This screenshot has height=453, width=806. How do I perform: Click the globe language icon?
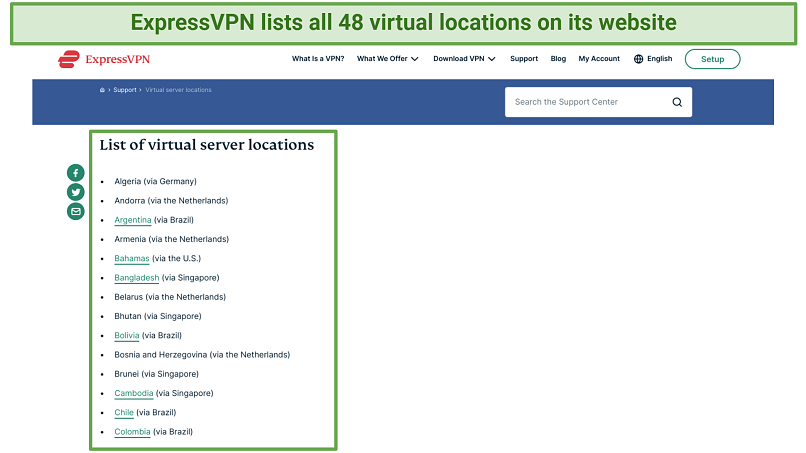638,59
